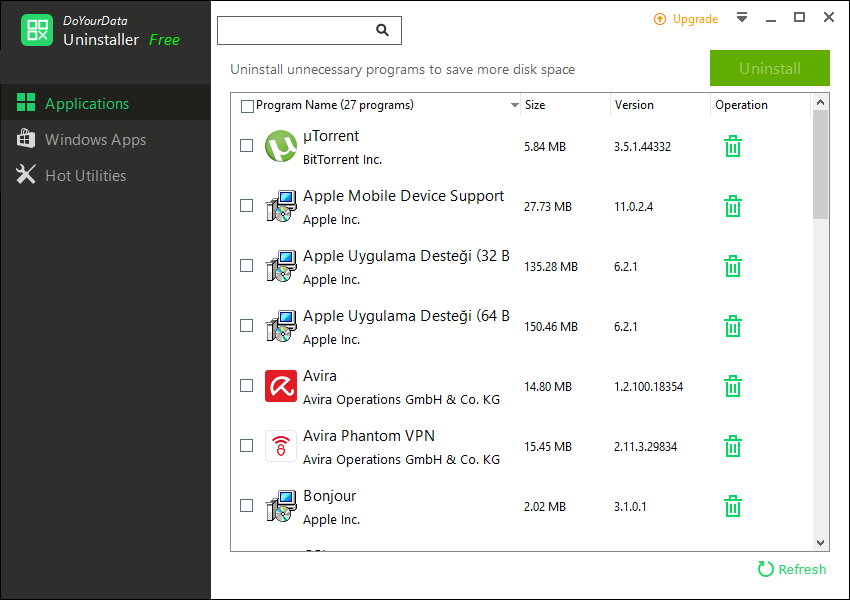Image resolution: width=850 pixels, height=600 pixels.
Task: Click the Avira Phantom VPN logo icon
Action: pyautogui.click(x=281, y=446)
